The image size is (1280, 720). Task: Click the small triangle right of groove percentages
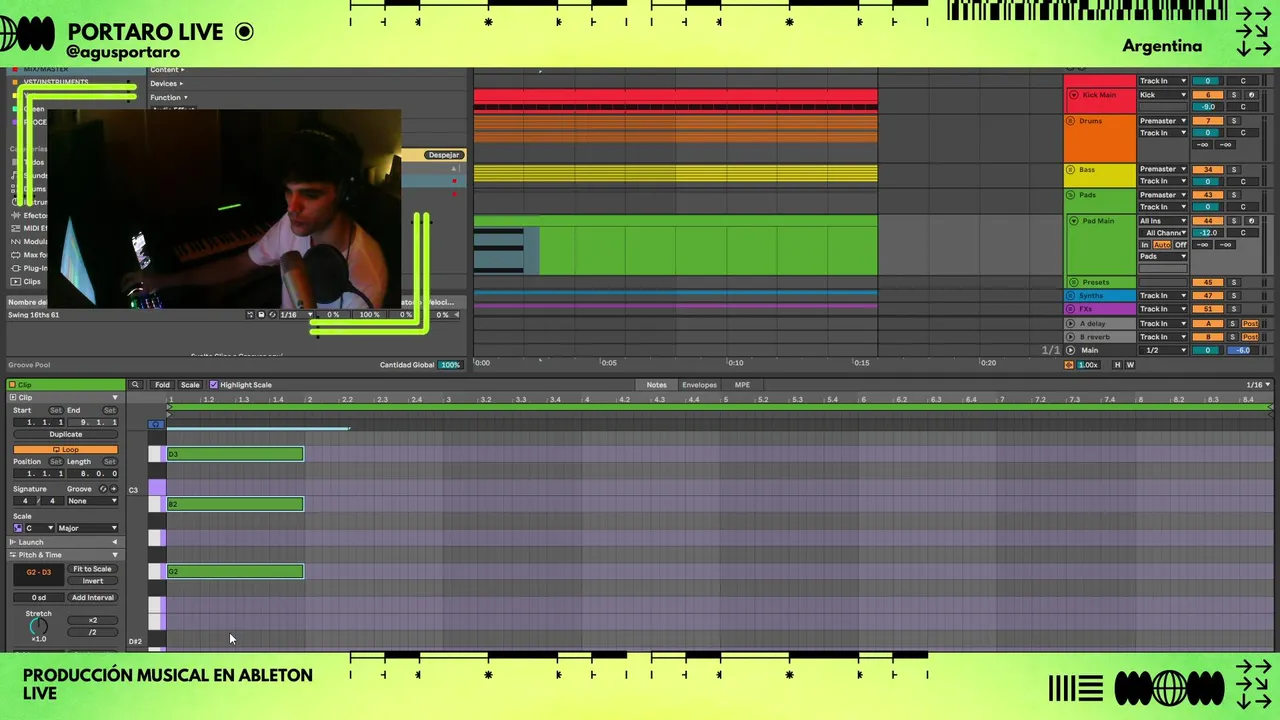456,315
